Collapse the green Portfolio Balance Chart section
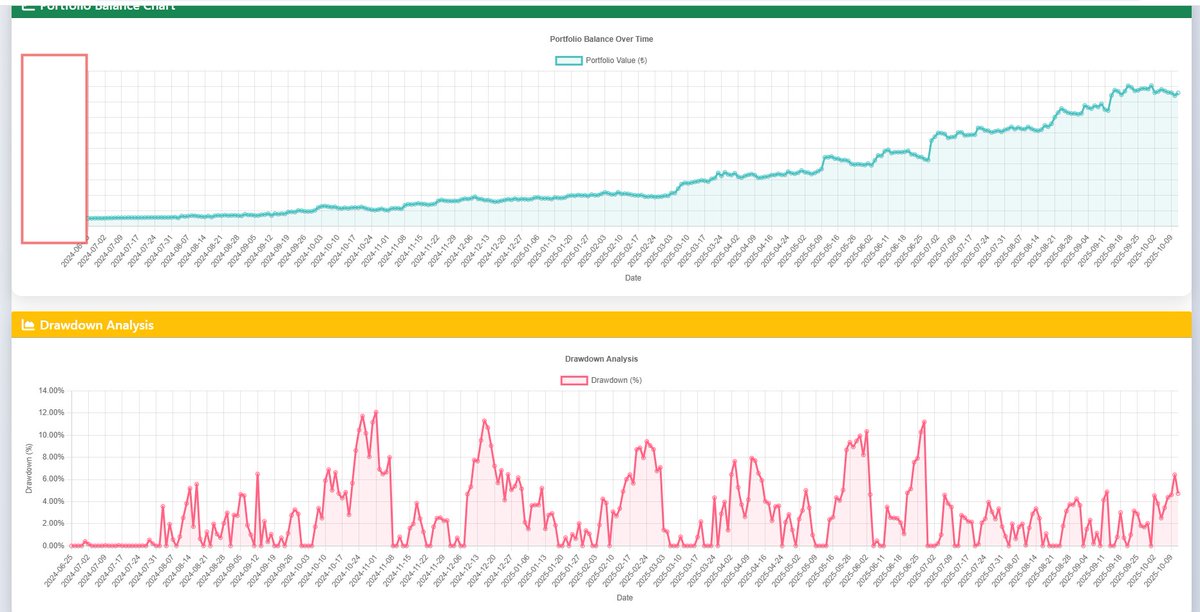The image size is (1200, 612). click(x=600, y=5)
